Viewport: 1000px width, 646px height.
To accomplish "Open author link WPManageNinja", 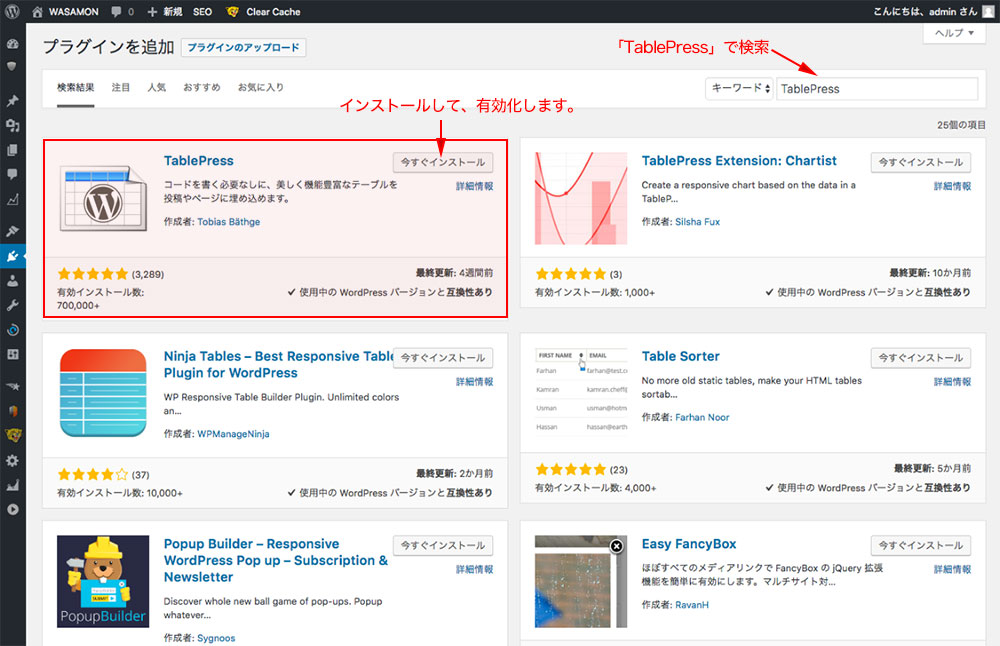I will pyautogui.click(x=233, y=434).
